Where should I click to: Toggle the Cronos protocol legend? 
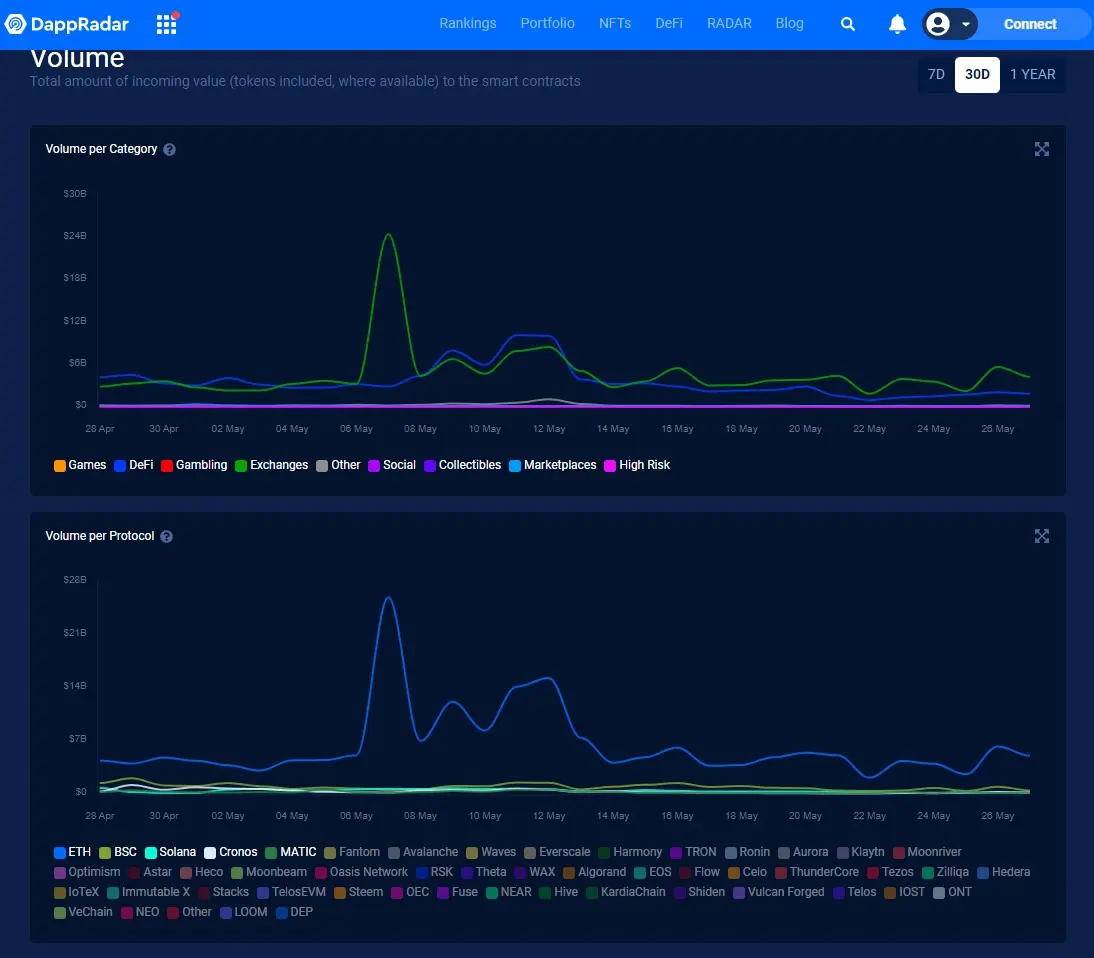pyautogui.click(x=231, y=853)
